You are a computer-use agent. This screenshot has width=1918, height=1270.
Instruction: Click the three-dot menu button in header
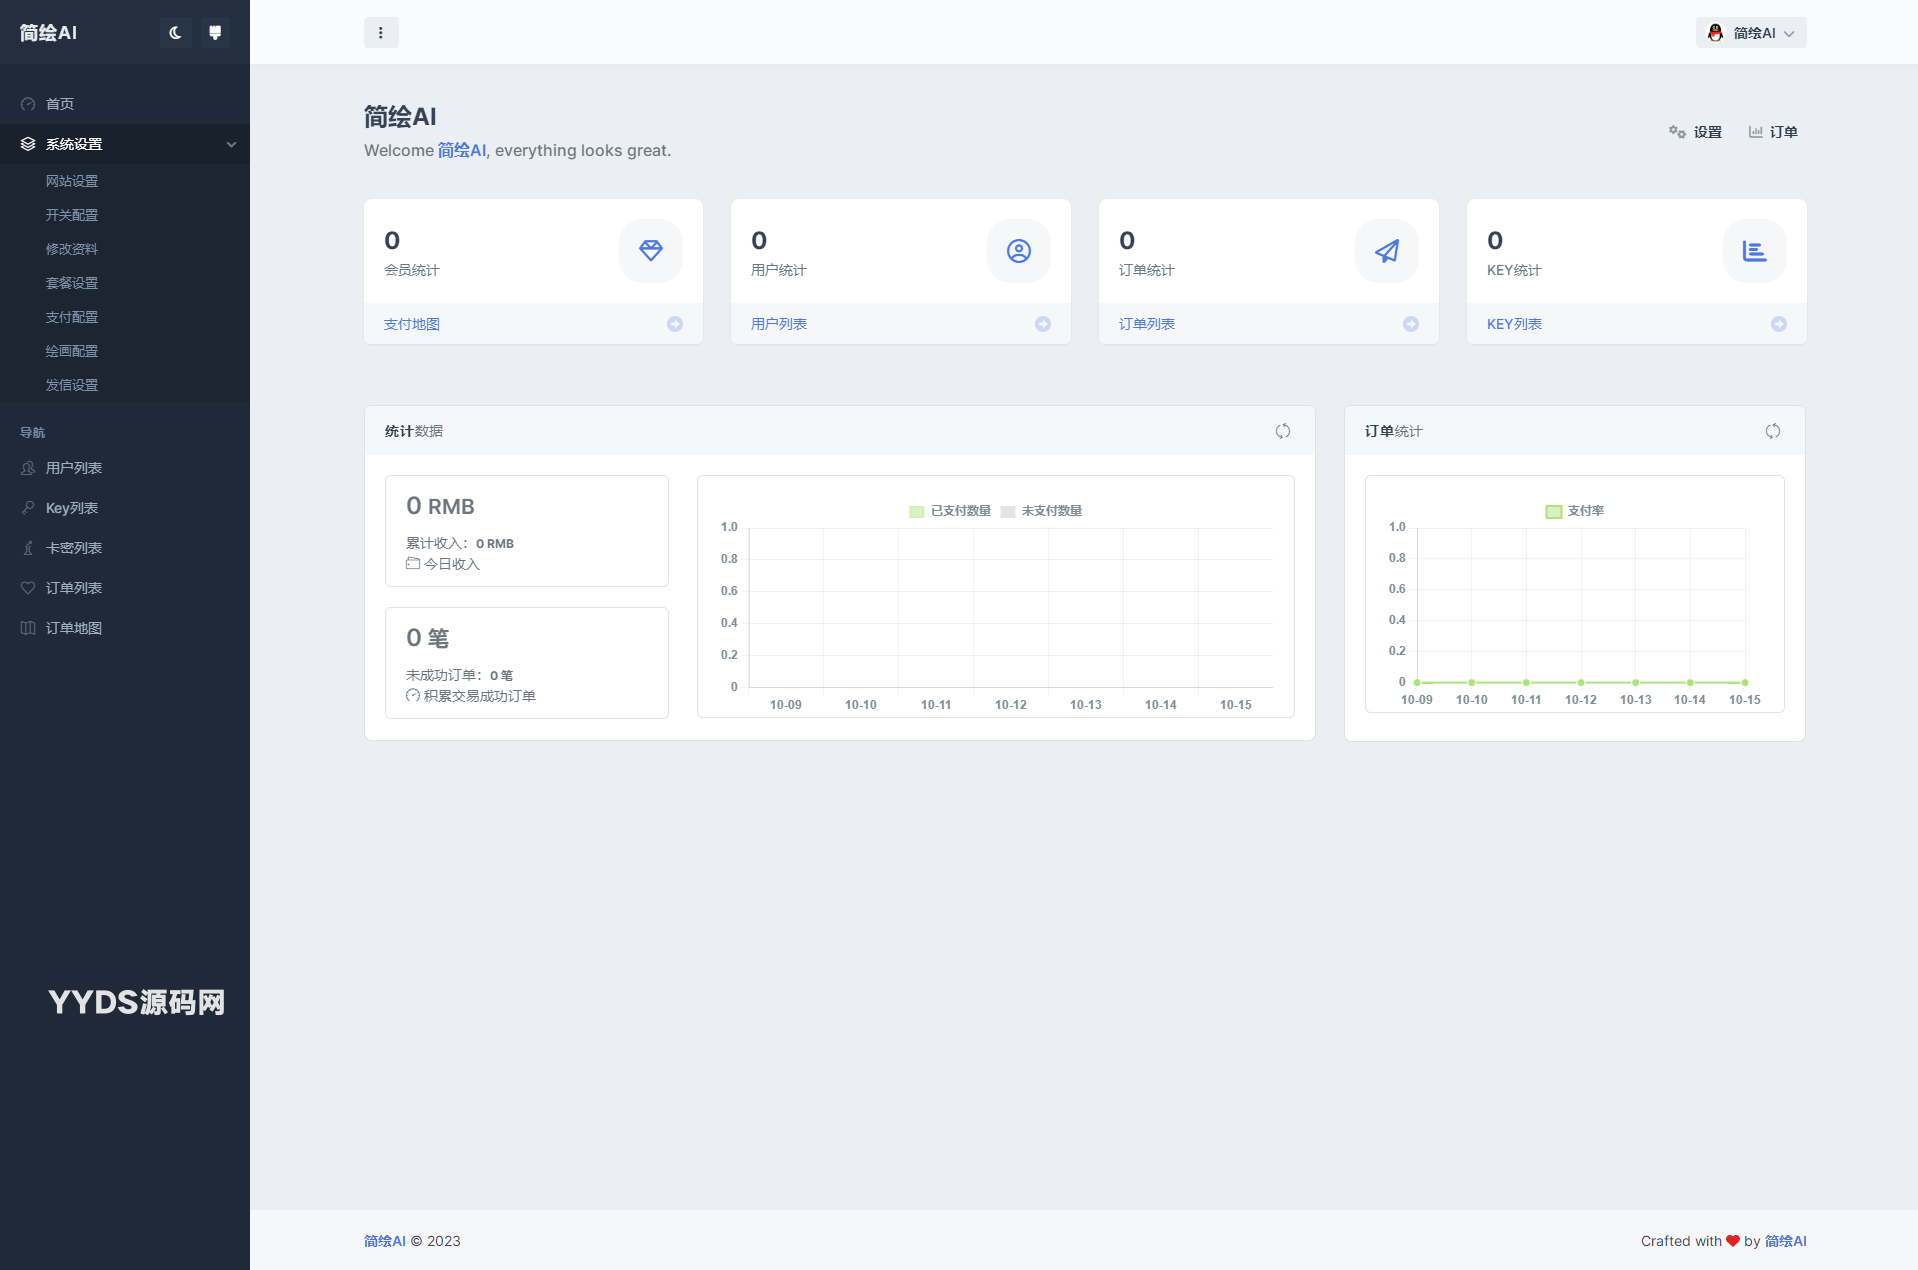pos(381,33)
